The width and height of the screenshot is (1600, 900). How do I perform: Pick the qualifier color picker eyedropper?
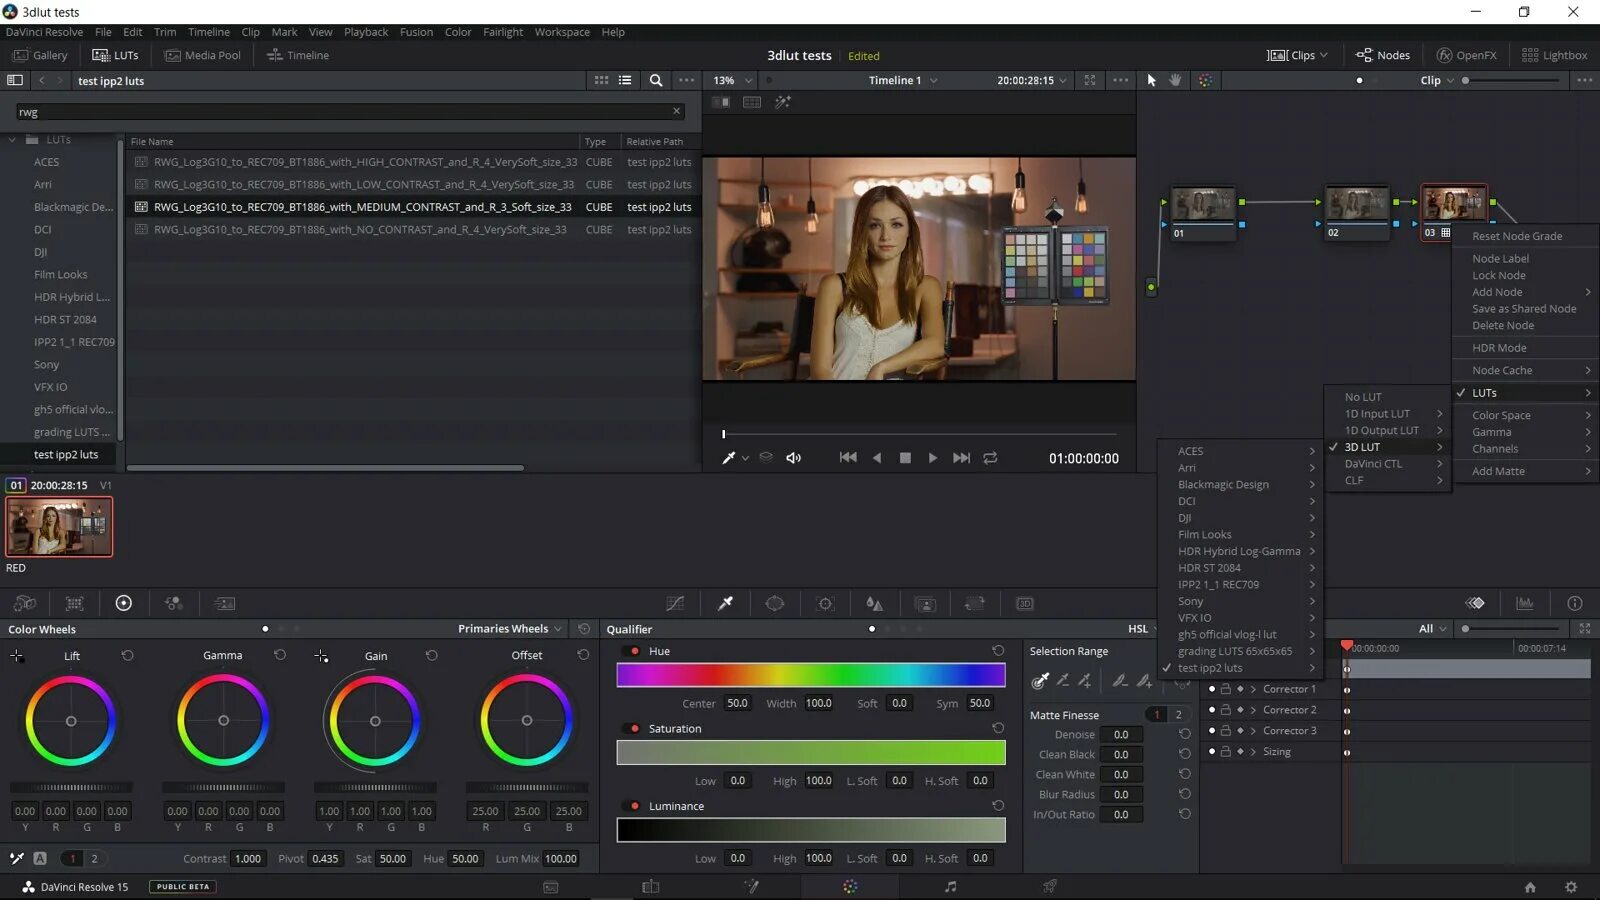click(1040, 681)
